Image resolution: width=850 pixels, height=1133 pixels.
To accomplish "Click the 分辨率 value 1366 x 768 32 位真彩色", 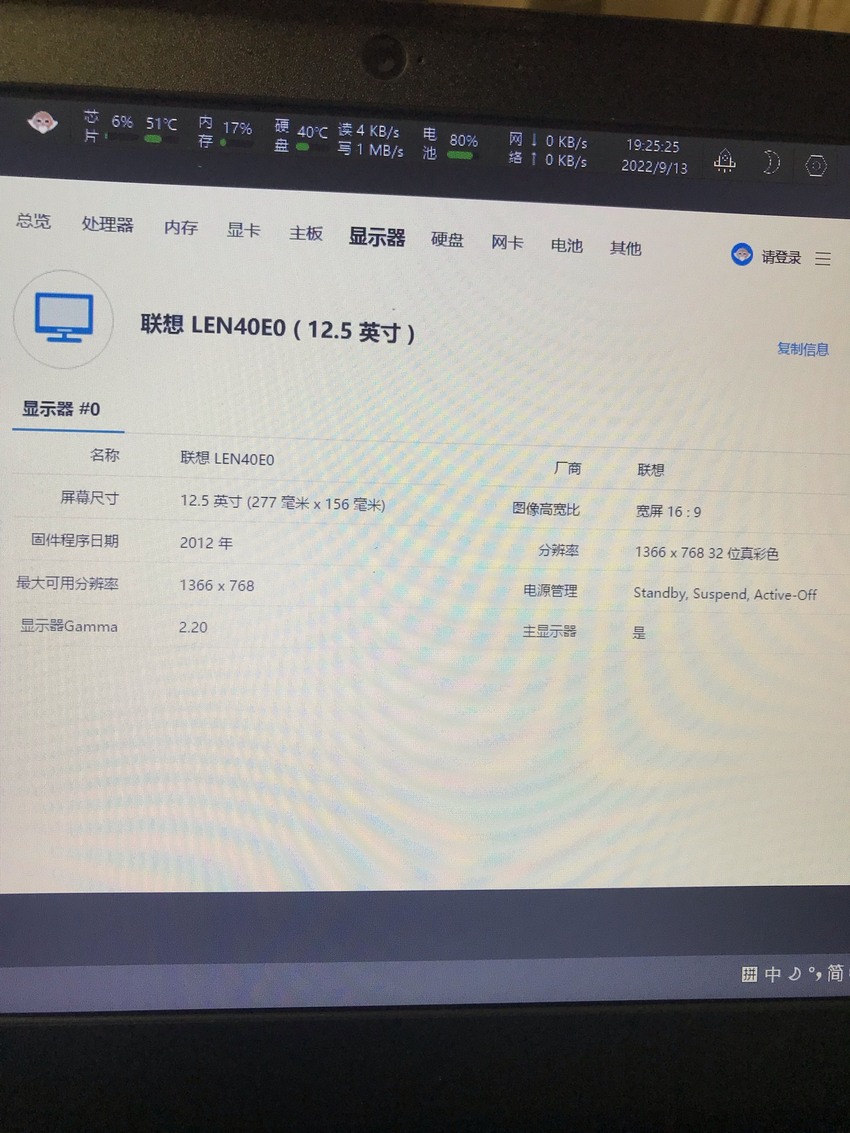I will click(x=707, y=553).
